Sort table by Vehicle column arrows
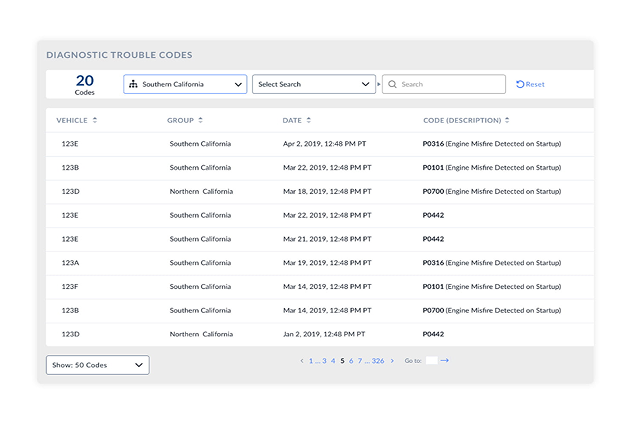This screenshot has height=422, width=633. pyautogui.click(x=95, y=120)
